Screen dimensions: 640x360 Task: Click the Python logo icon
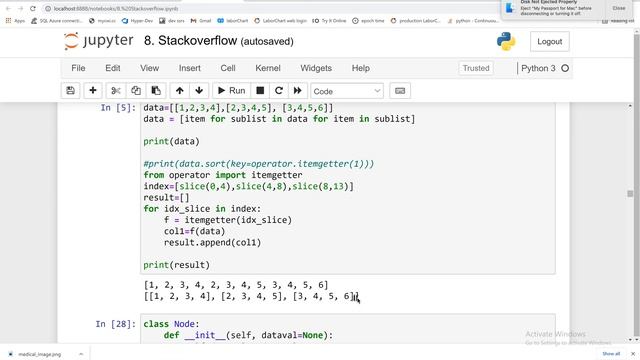[x=506, y=42]
